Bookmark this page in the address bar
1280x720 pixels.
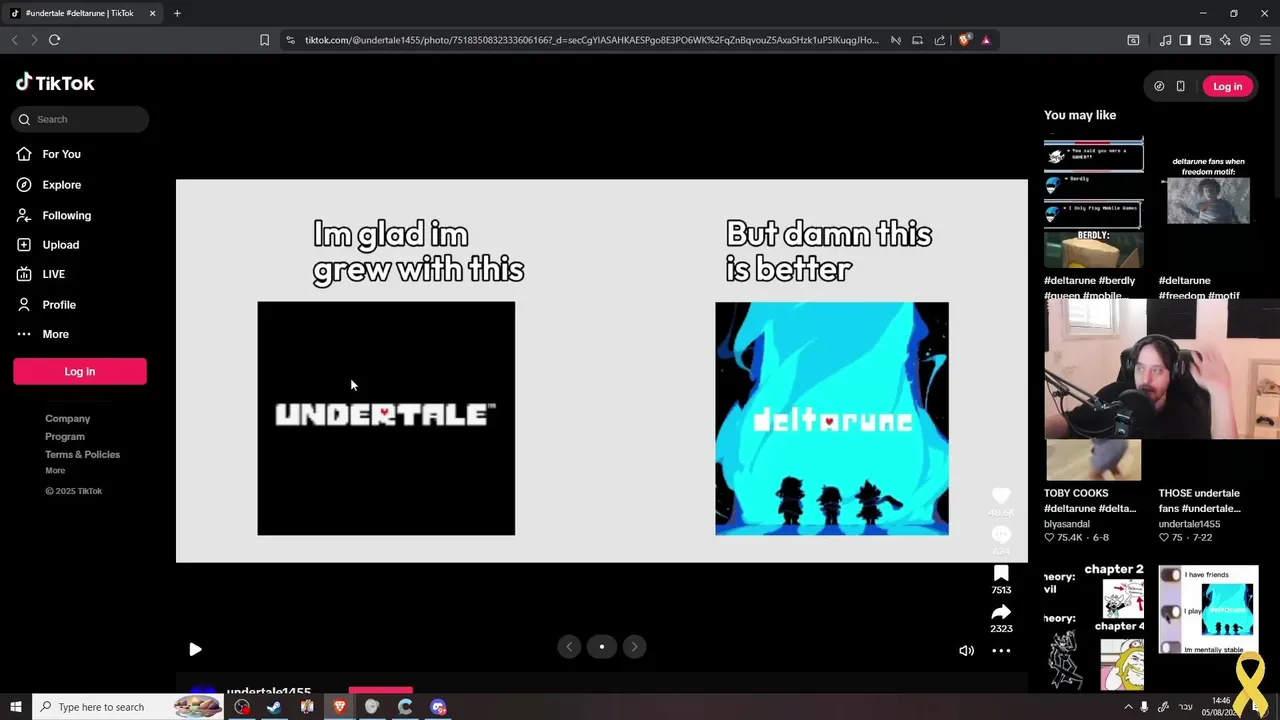264,40
